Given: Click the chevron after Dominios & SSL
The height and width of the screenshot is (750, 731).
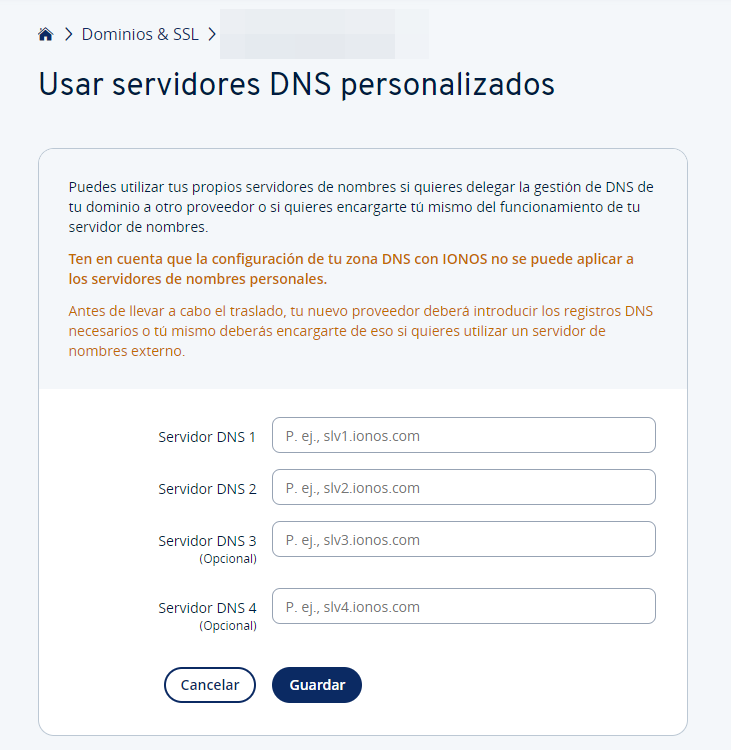Looking at the screenshot, I should [x=211, y=34].
